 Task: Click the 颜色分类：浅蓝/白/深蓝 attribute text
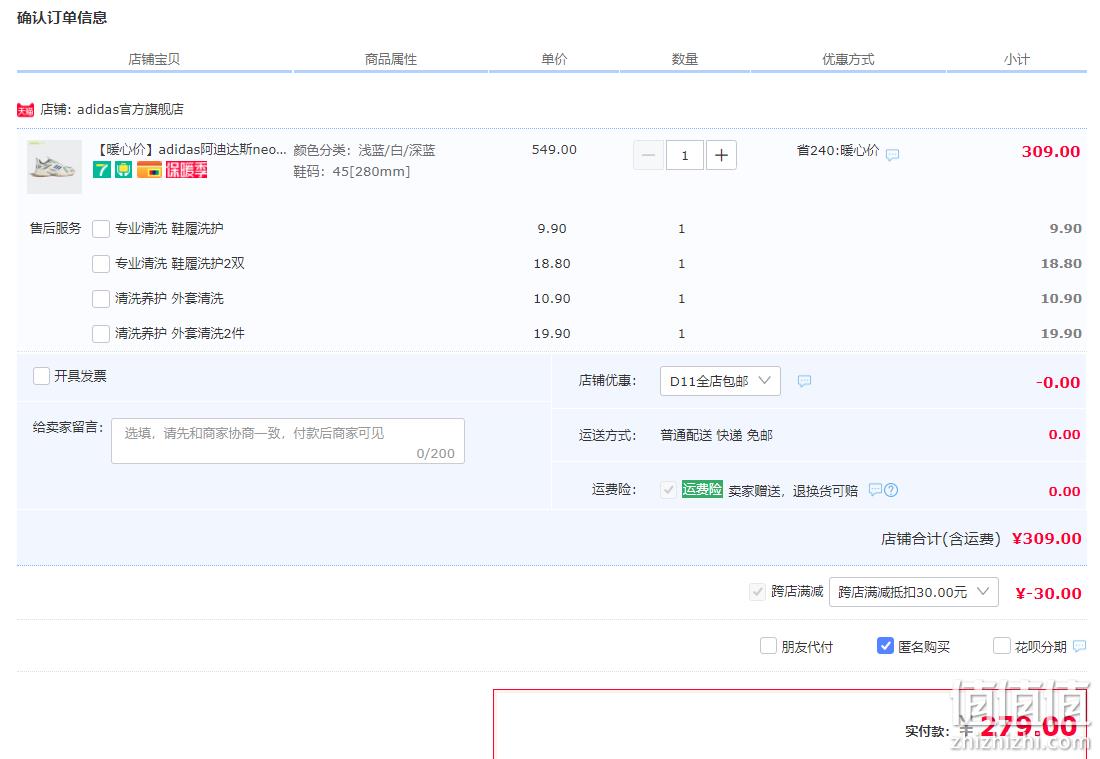(364, 150)
